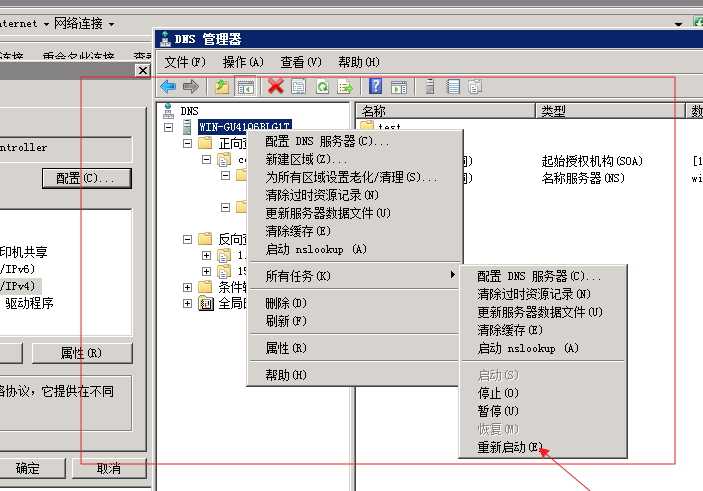Expand the 条件 forwarders folder
Screen dimensions: 703x491
187,287
